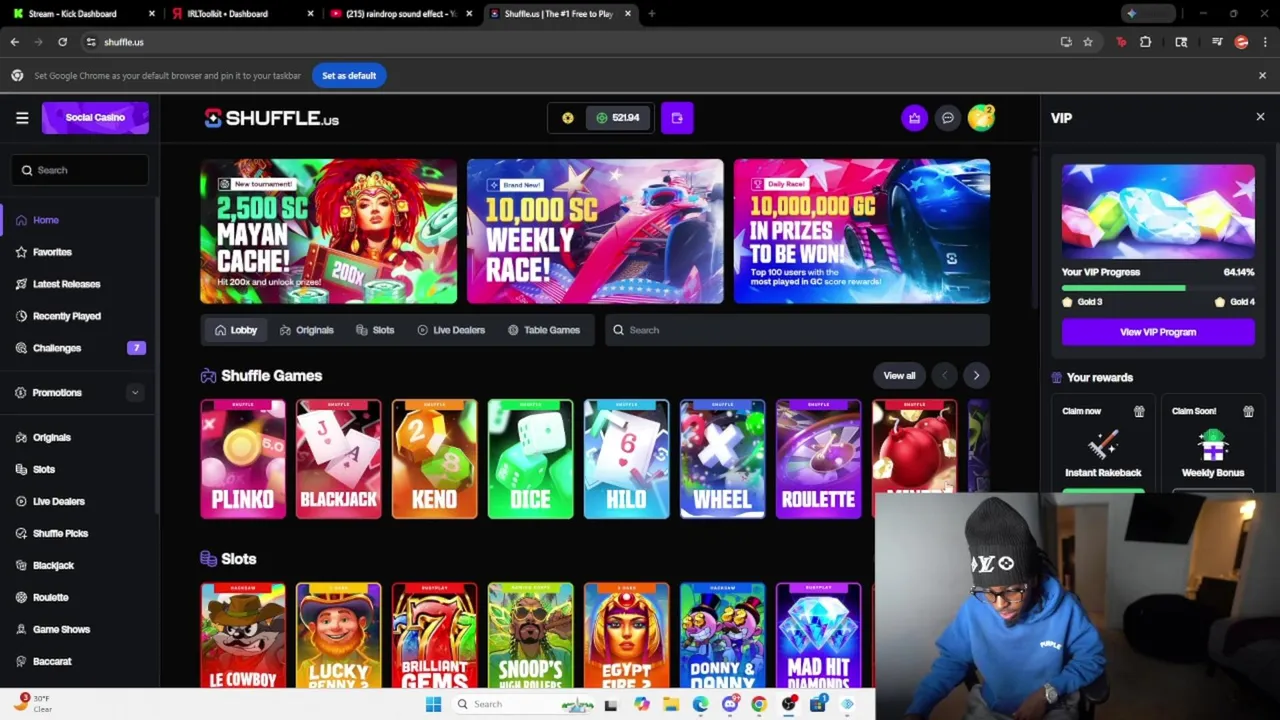
Task: Open the Blackjack game tile
Action: (x=339, y=459)
